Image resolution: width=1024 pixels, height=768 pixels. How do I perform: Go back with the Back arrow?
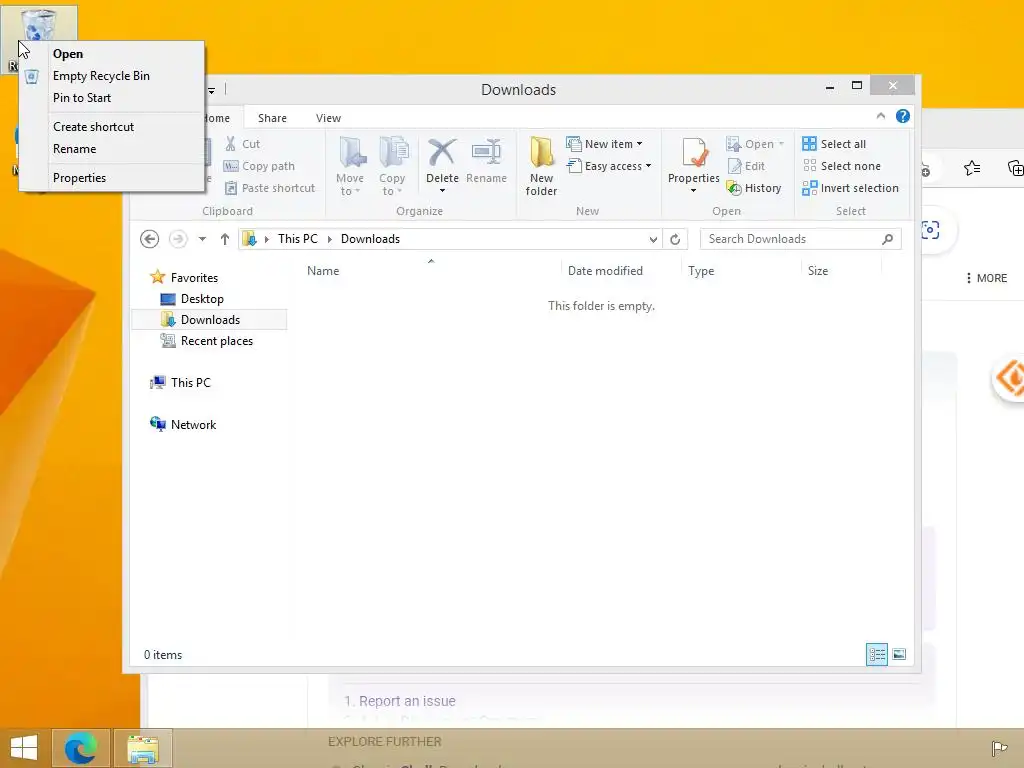click(x=150, y=239)
